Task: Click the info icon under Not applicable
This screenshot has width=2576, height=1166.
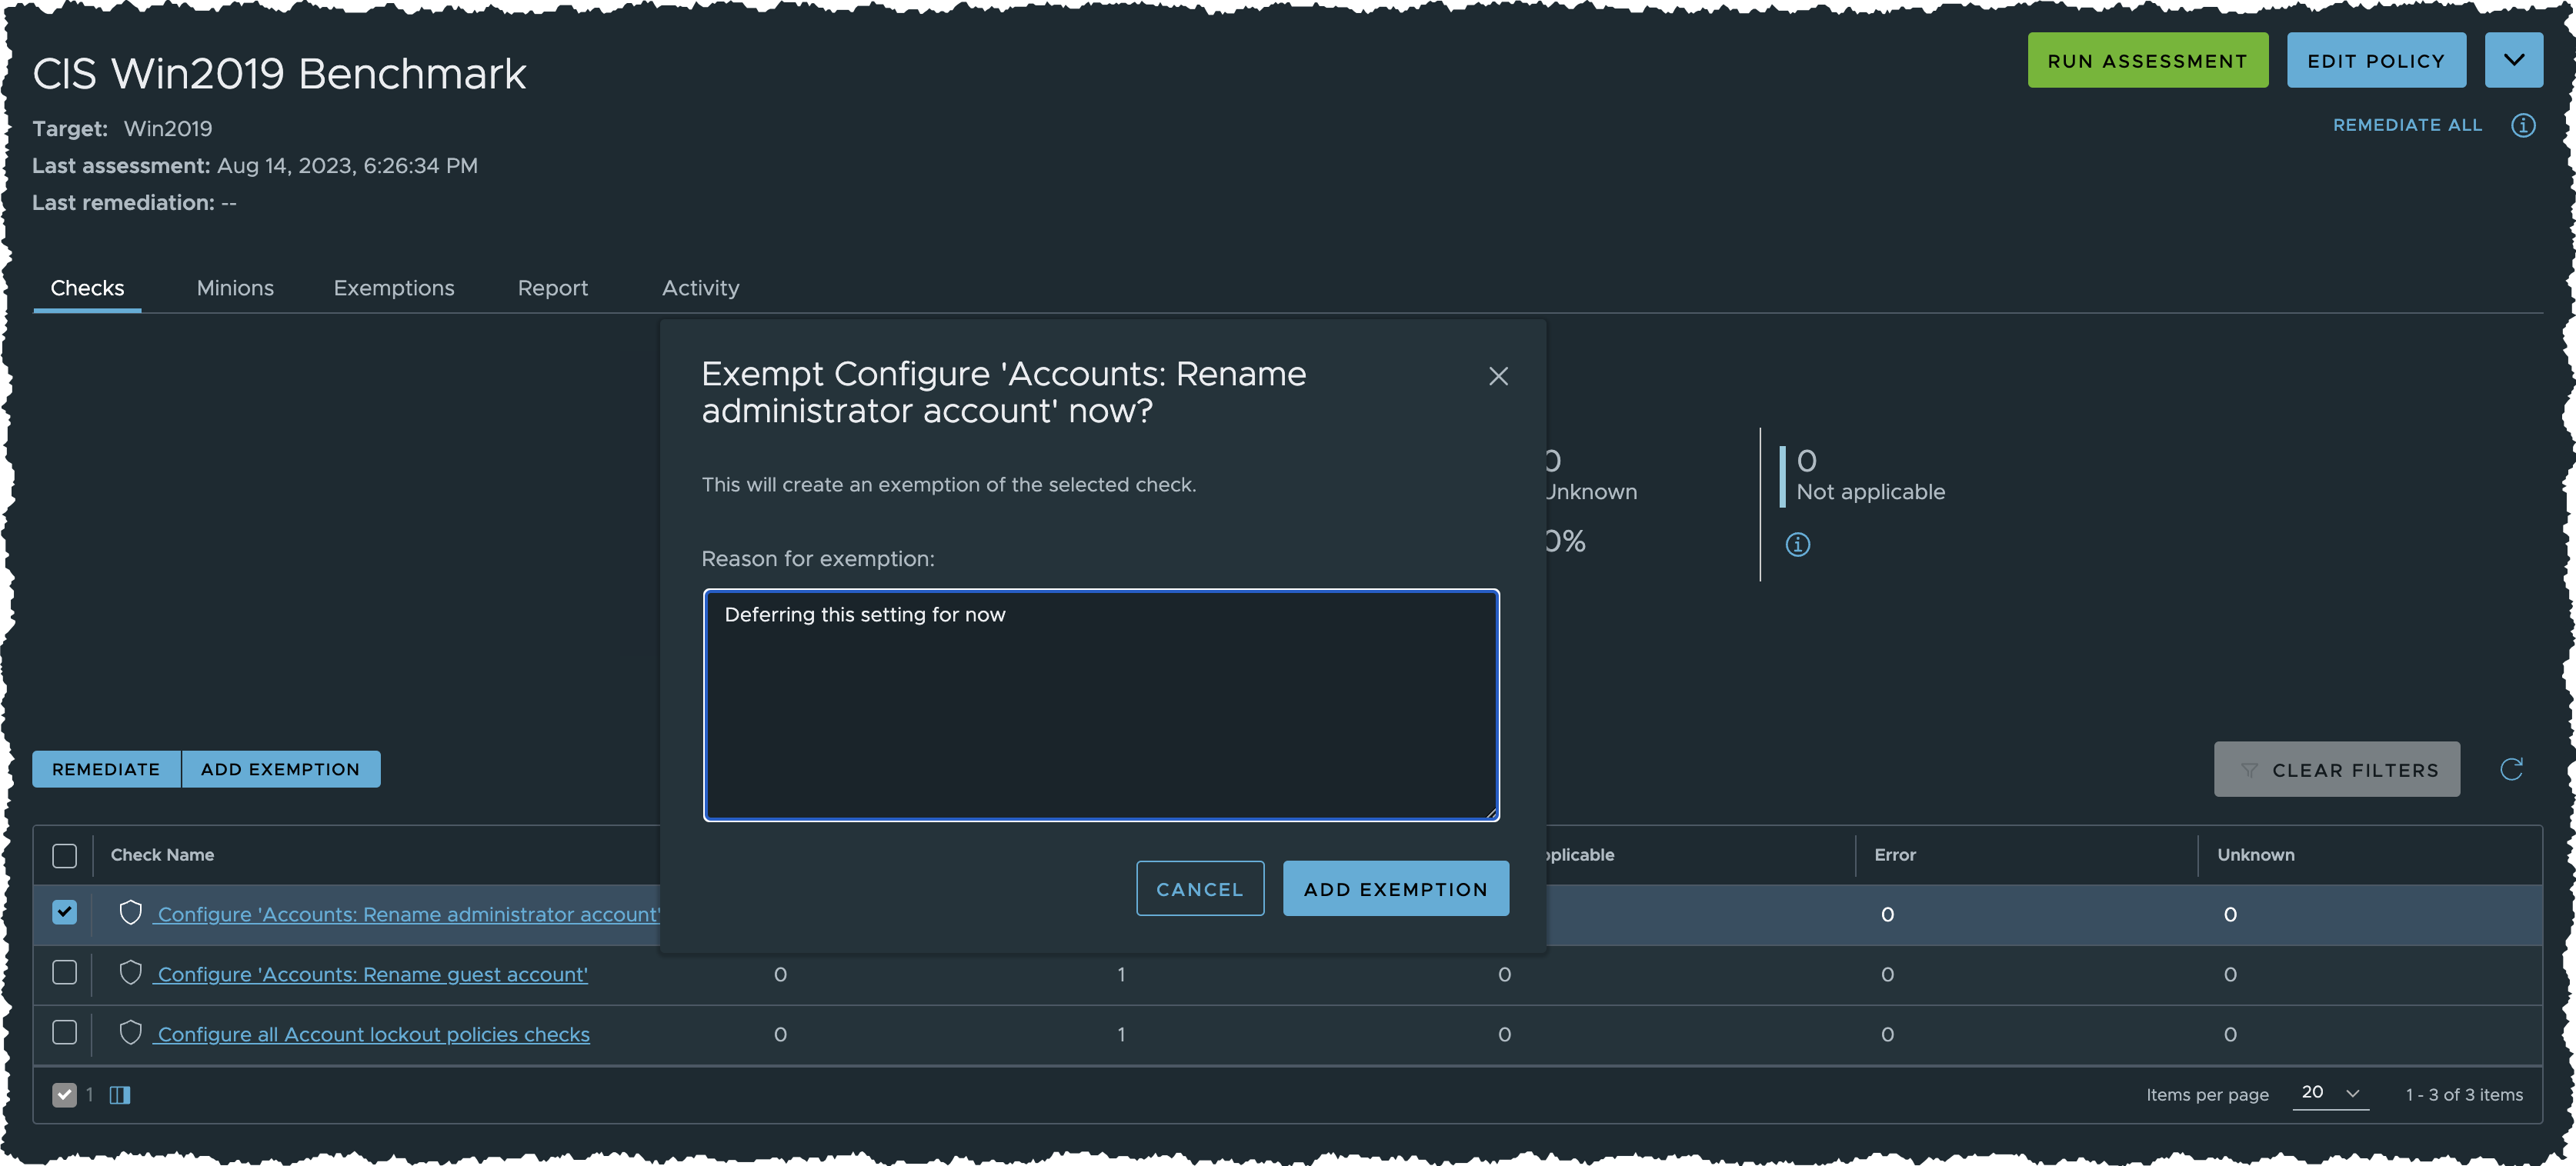Action: [1798, 544]
